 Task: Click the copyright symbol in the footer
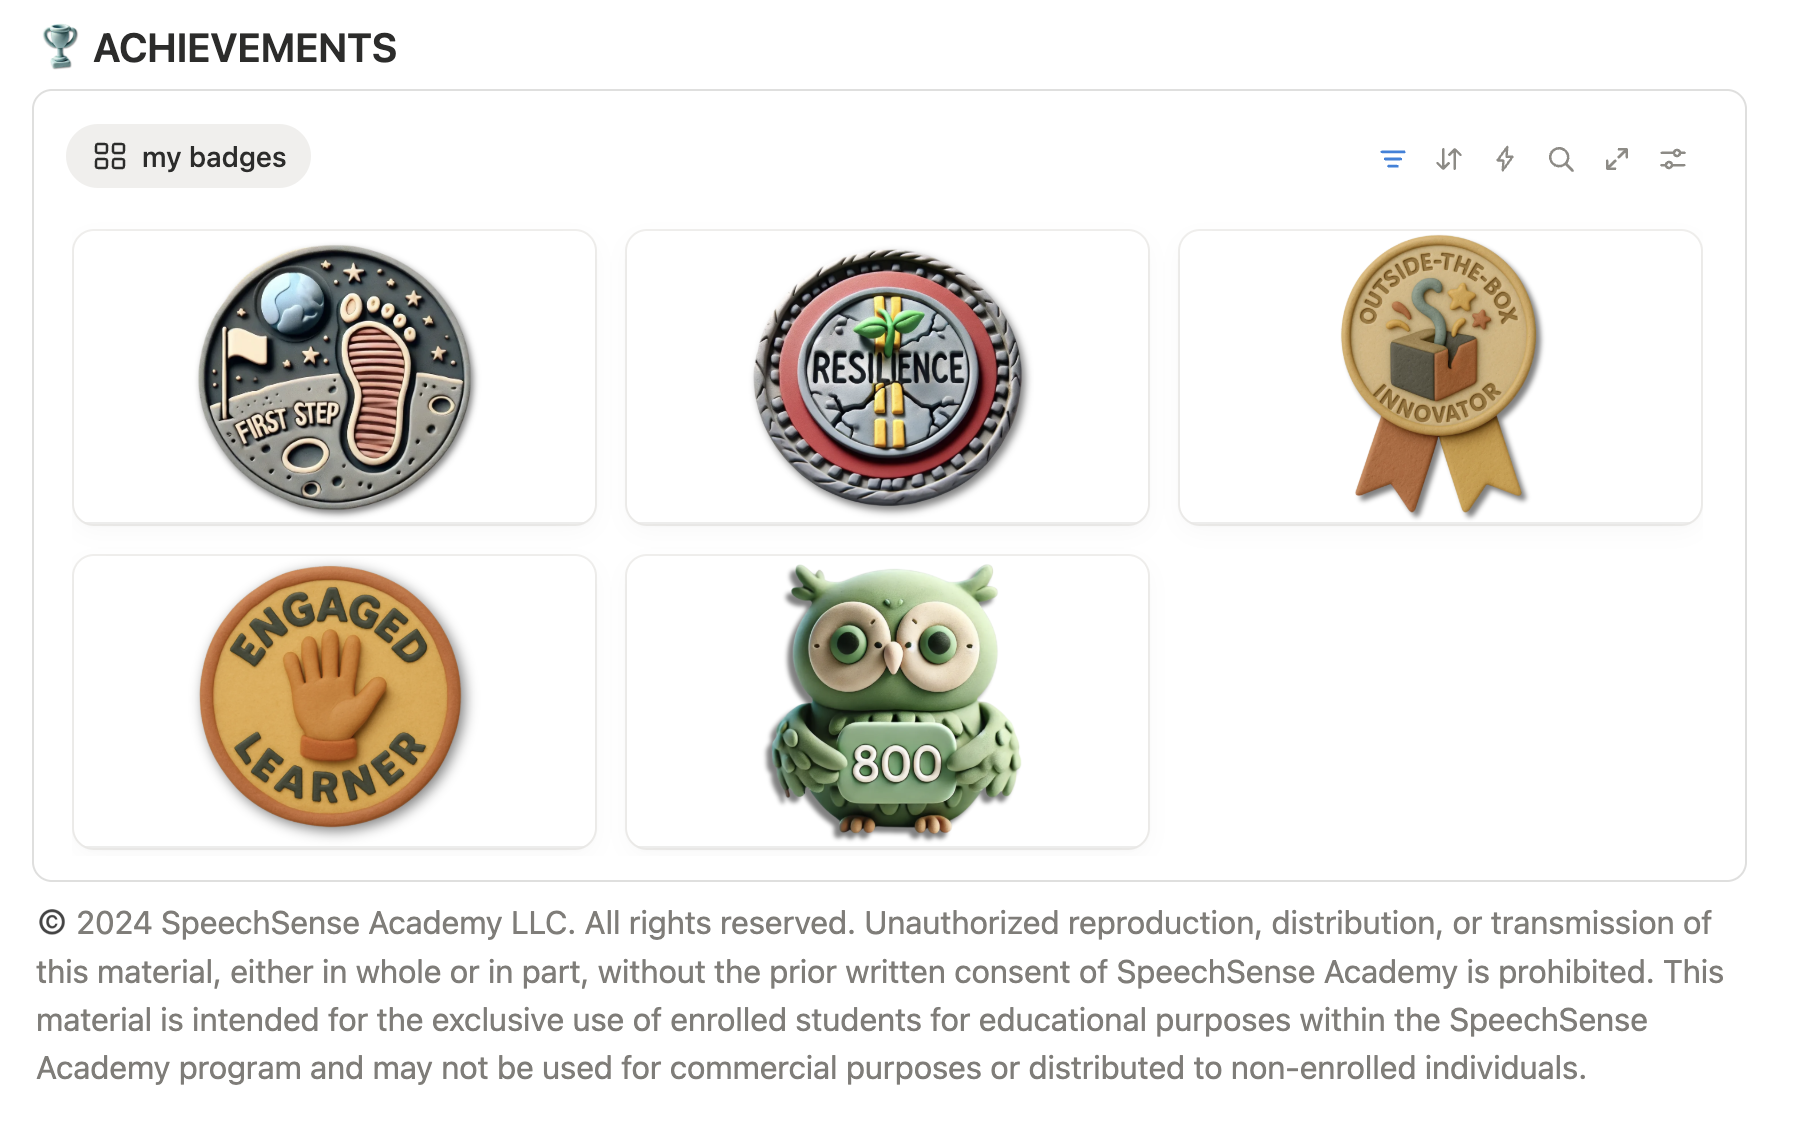(x=51, y=922)
